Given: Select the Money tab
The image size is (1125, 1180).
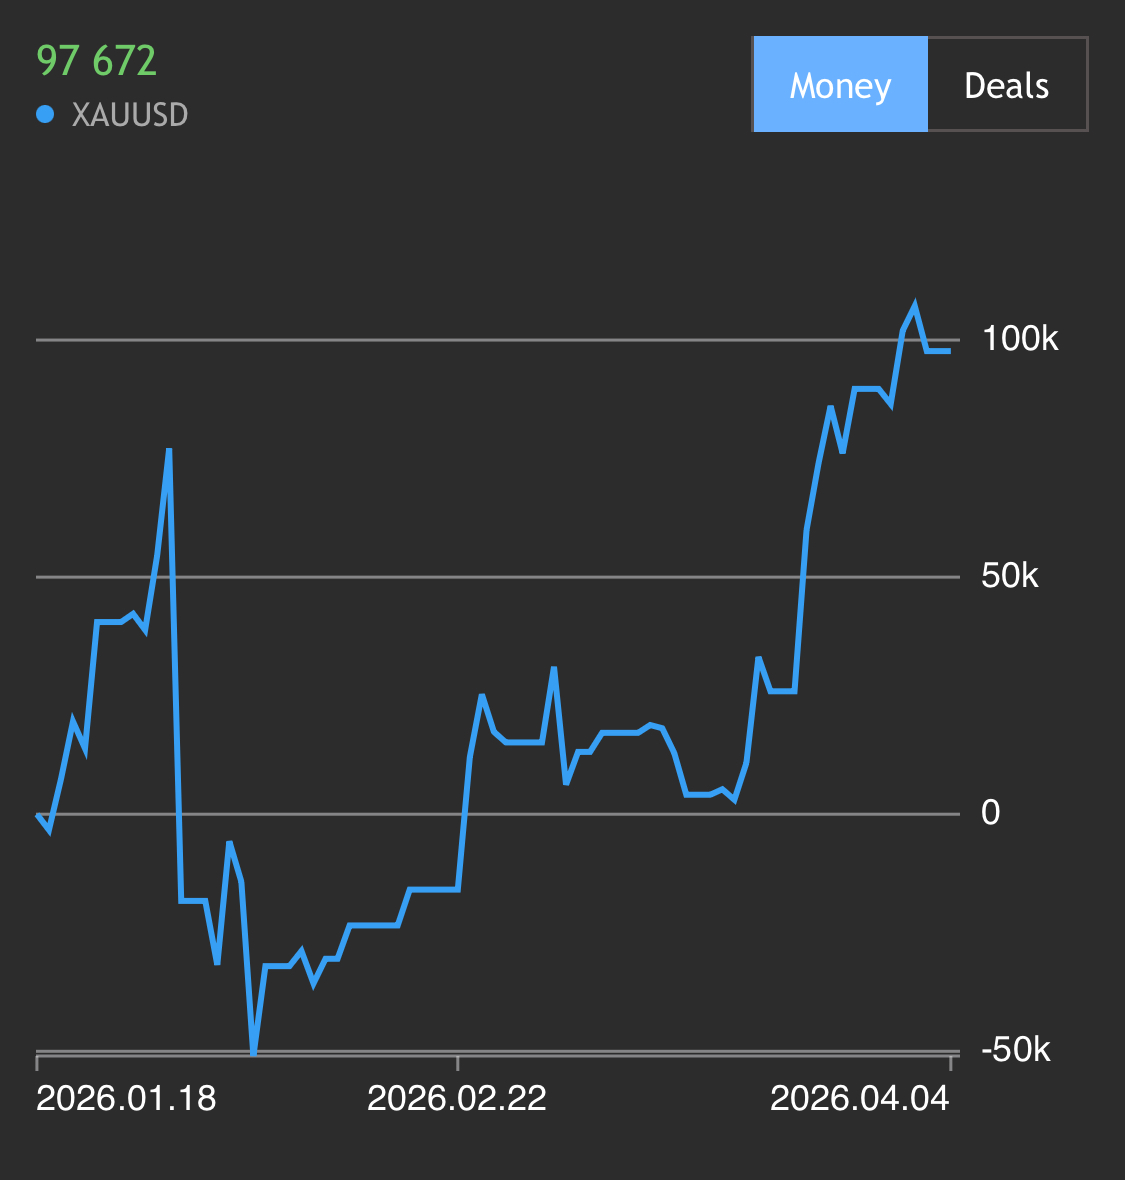Looking at the screenshot, I should point(840,85).
